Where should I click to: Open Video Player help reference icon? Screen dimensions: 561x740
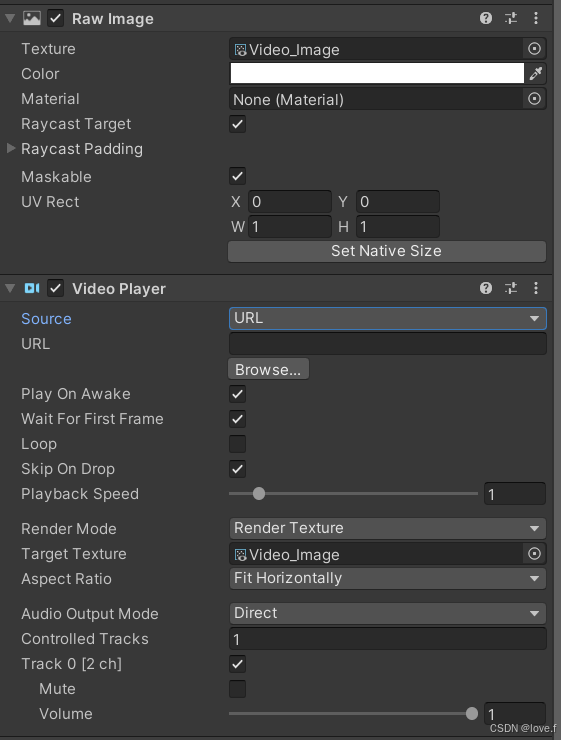click(486, 288)
